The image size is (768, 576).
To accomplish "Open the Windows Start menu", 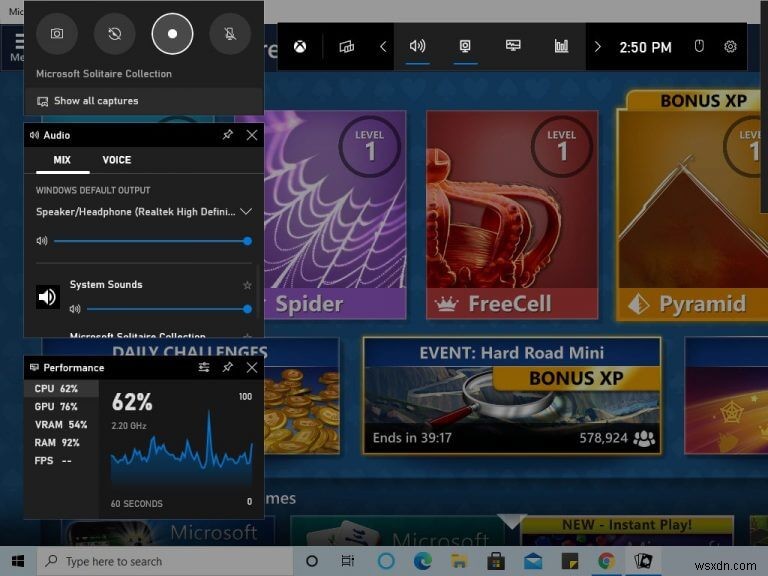I will (18, 561).
